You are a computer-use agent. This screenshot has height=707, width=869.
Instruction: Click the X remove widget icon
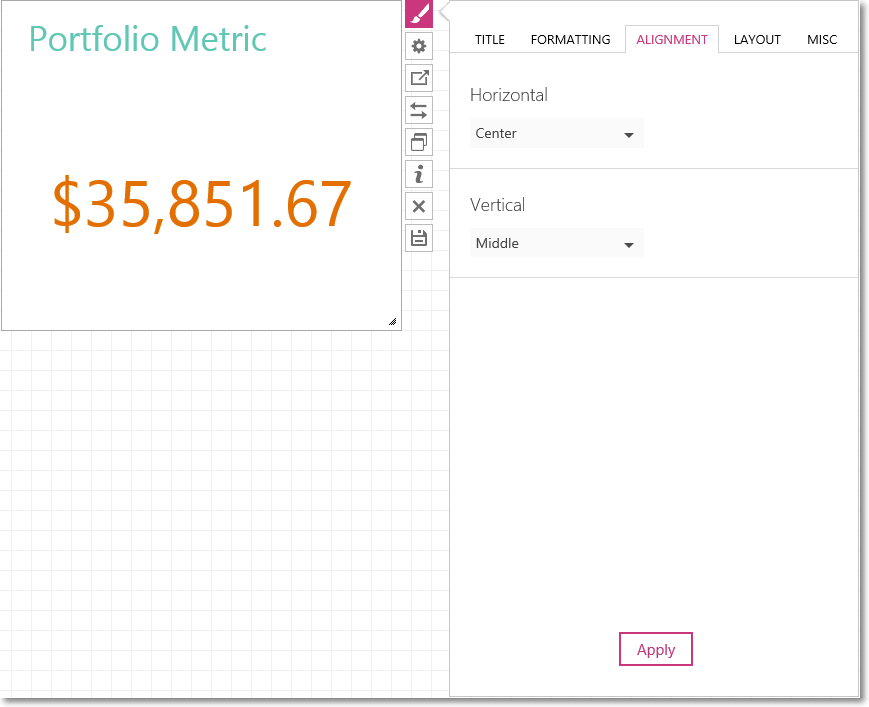419,207
